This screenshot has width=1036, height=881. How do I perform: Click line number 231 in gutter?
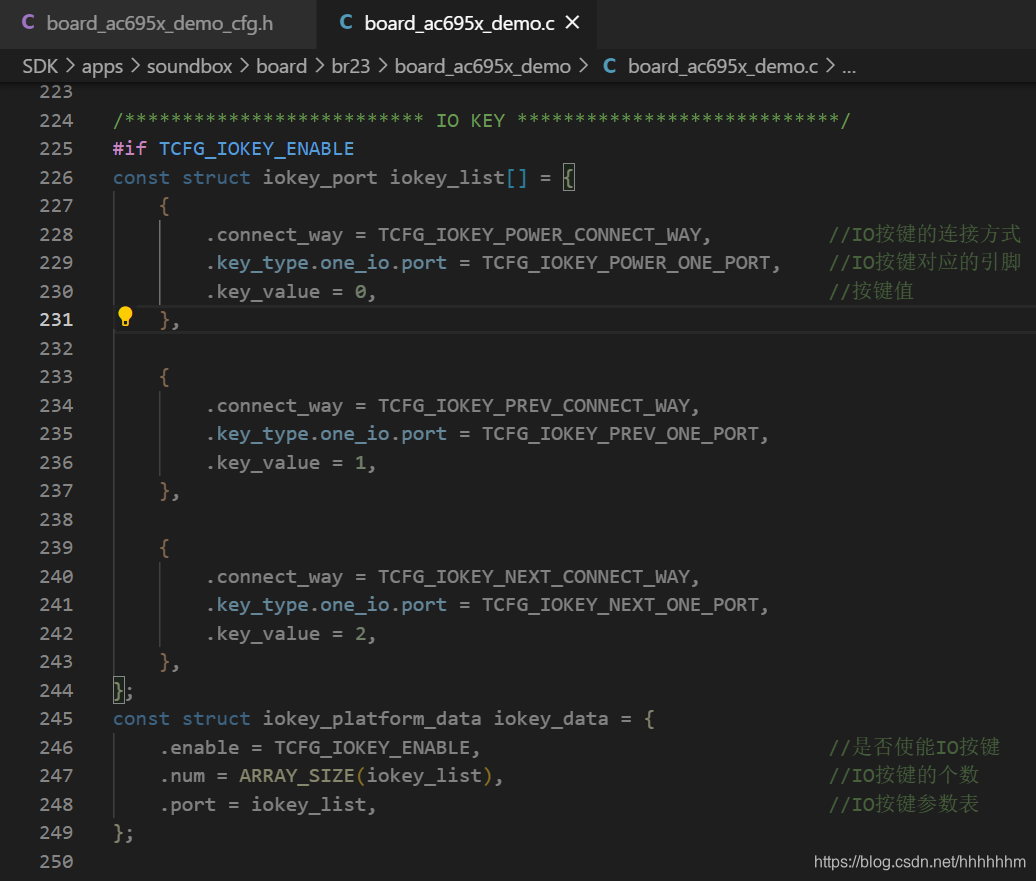[56, 320]
